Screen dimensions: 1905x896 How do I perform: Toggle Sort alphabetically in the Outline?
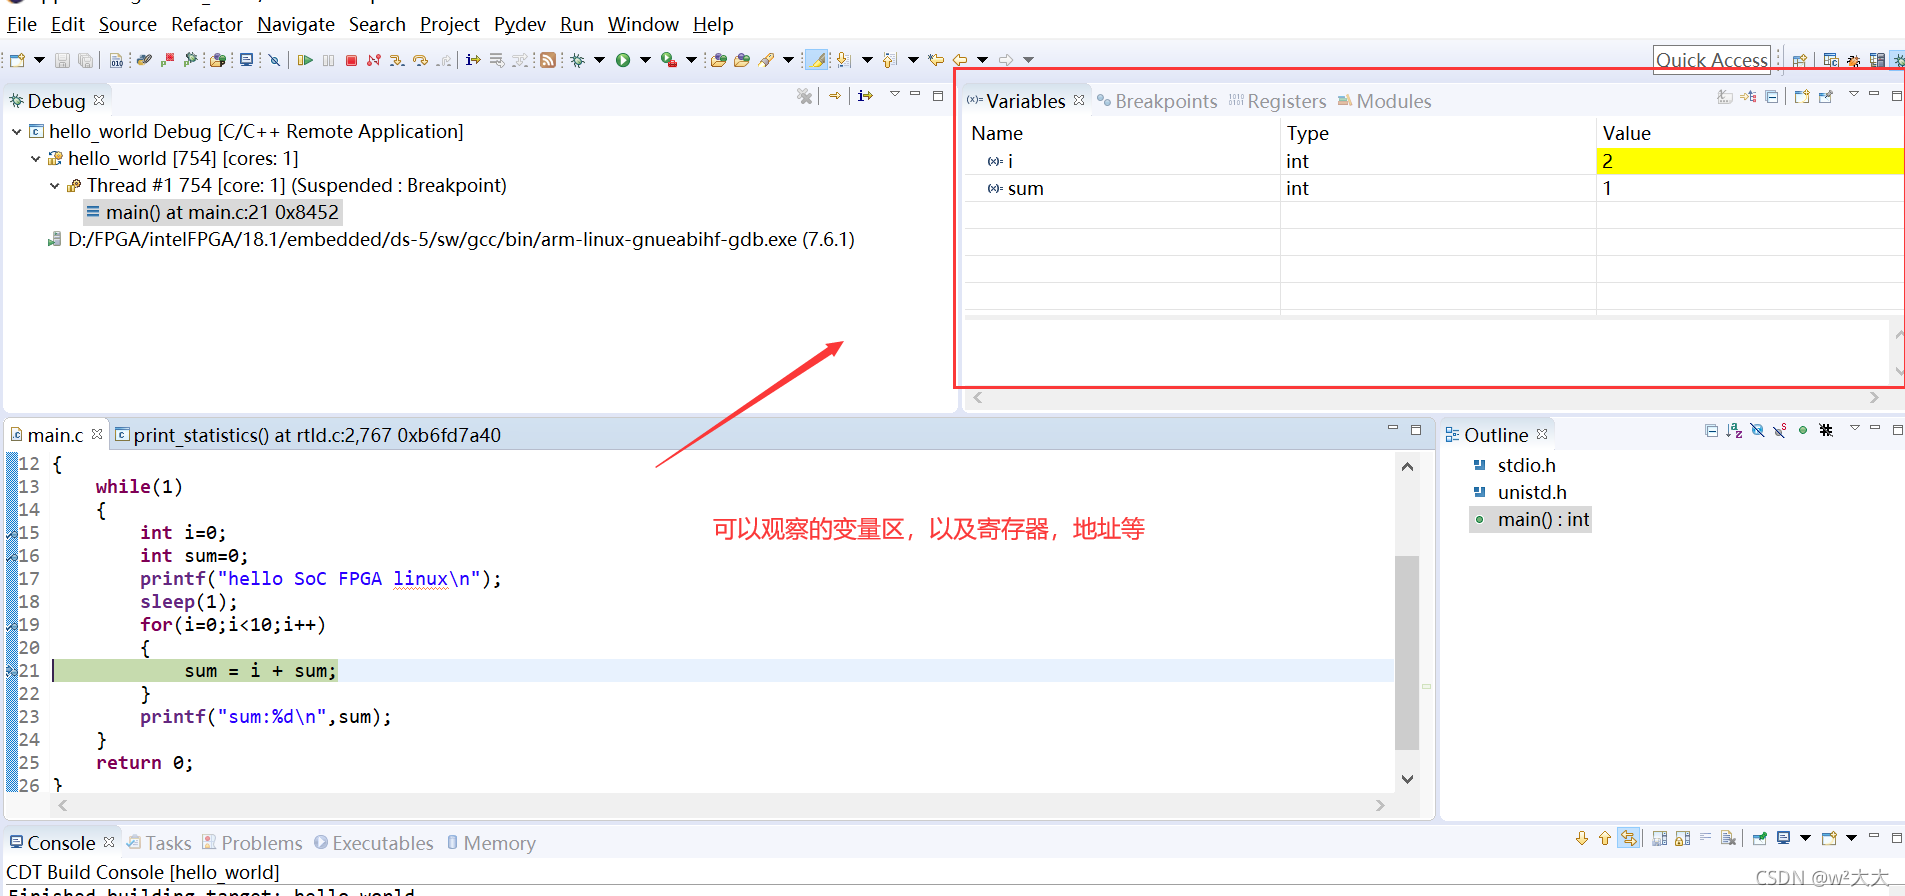1734,430
